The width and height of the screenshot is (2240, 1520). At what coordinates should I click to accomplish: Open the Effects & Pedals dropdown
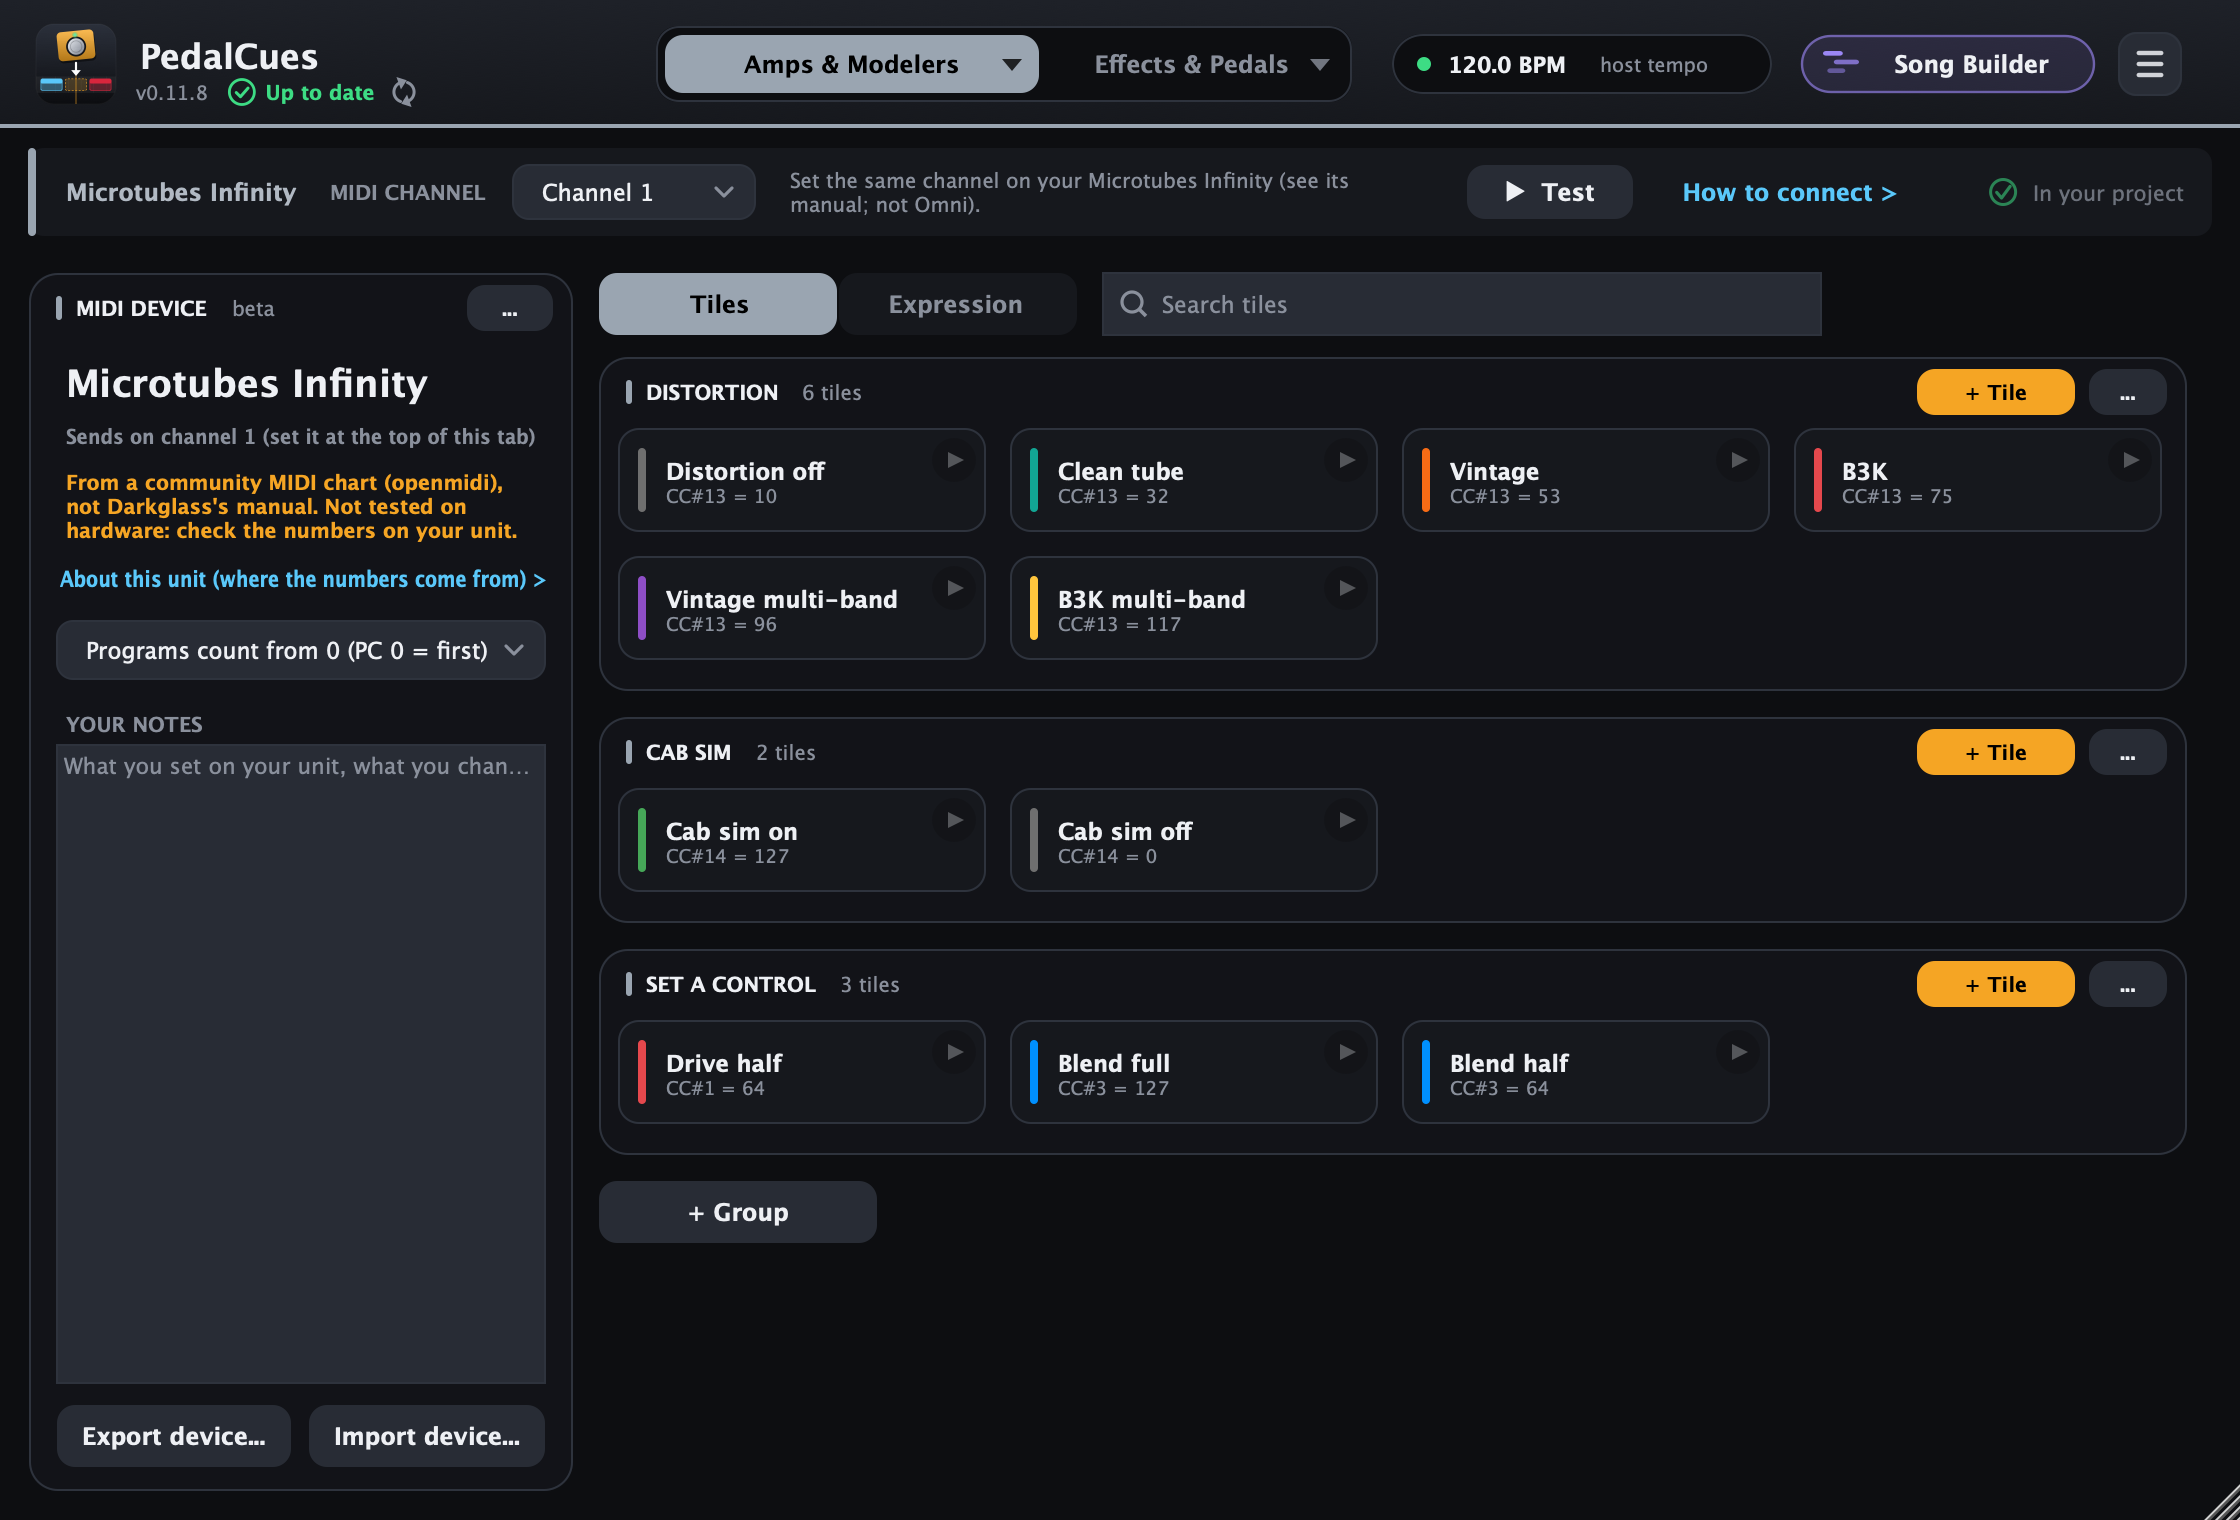click(x=1210, y=64)
